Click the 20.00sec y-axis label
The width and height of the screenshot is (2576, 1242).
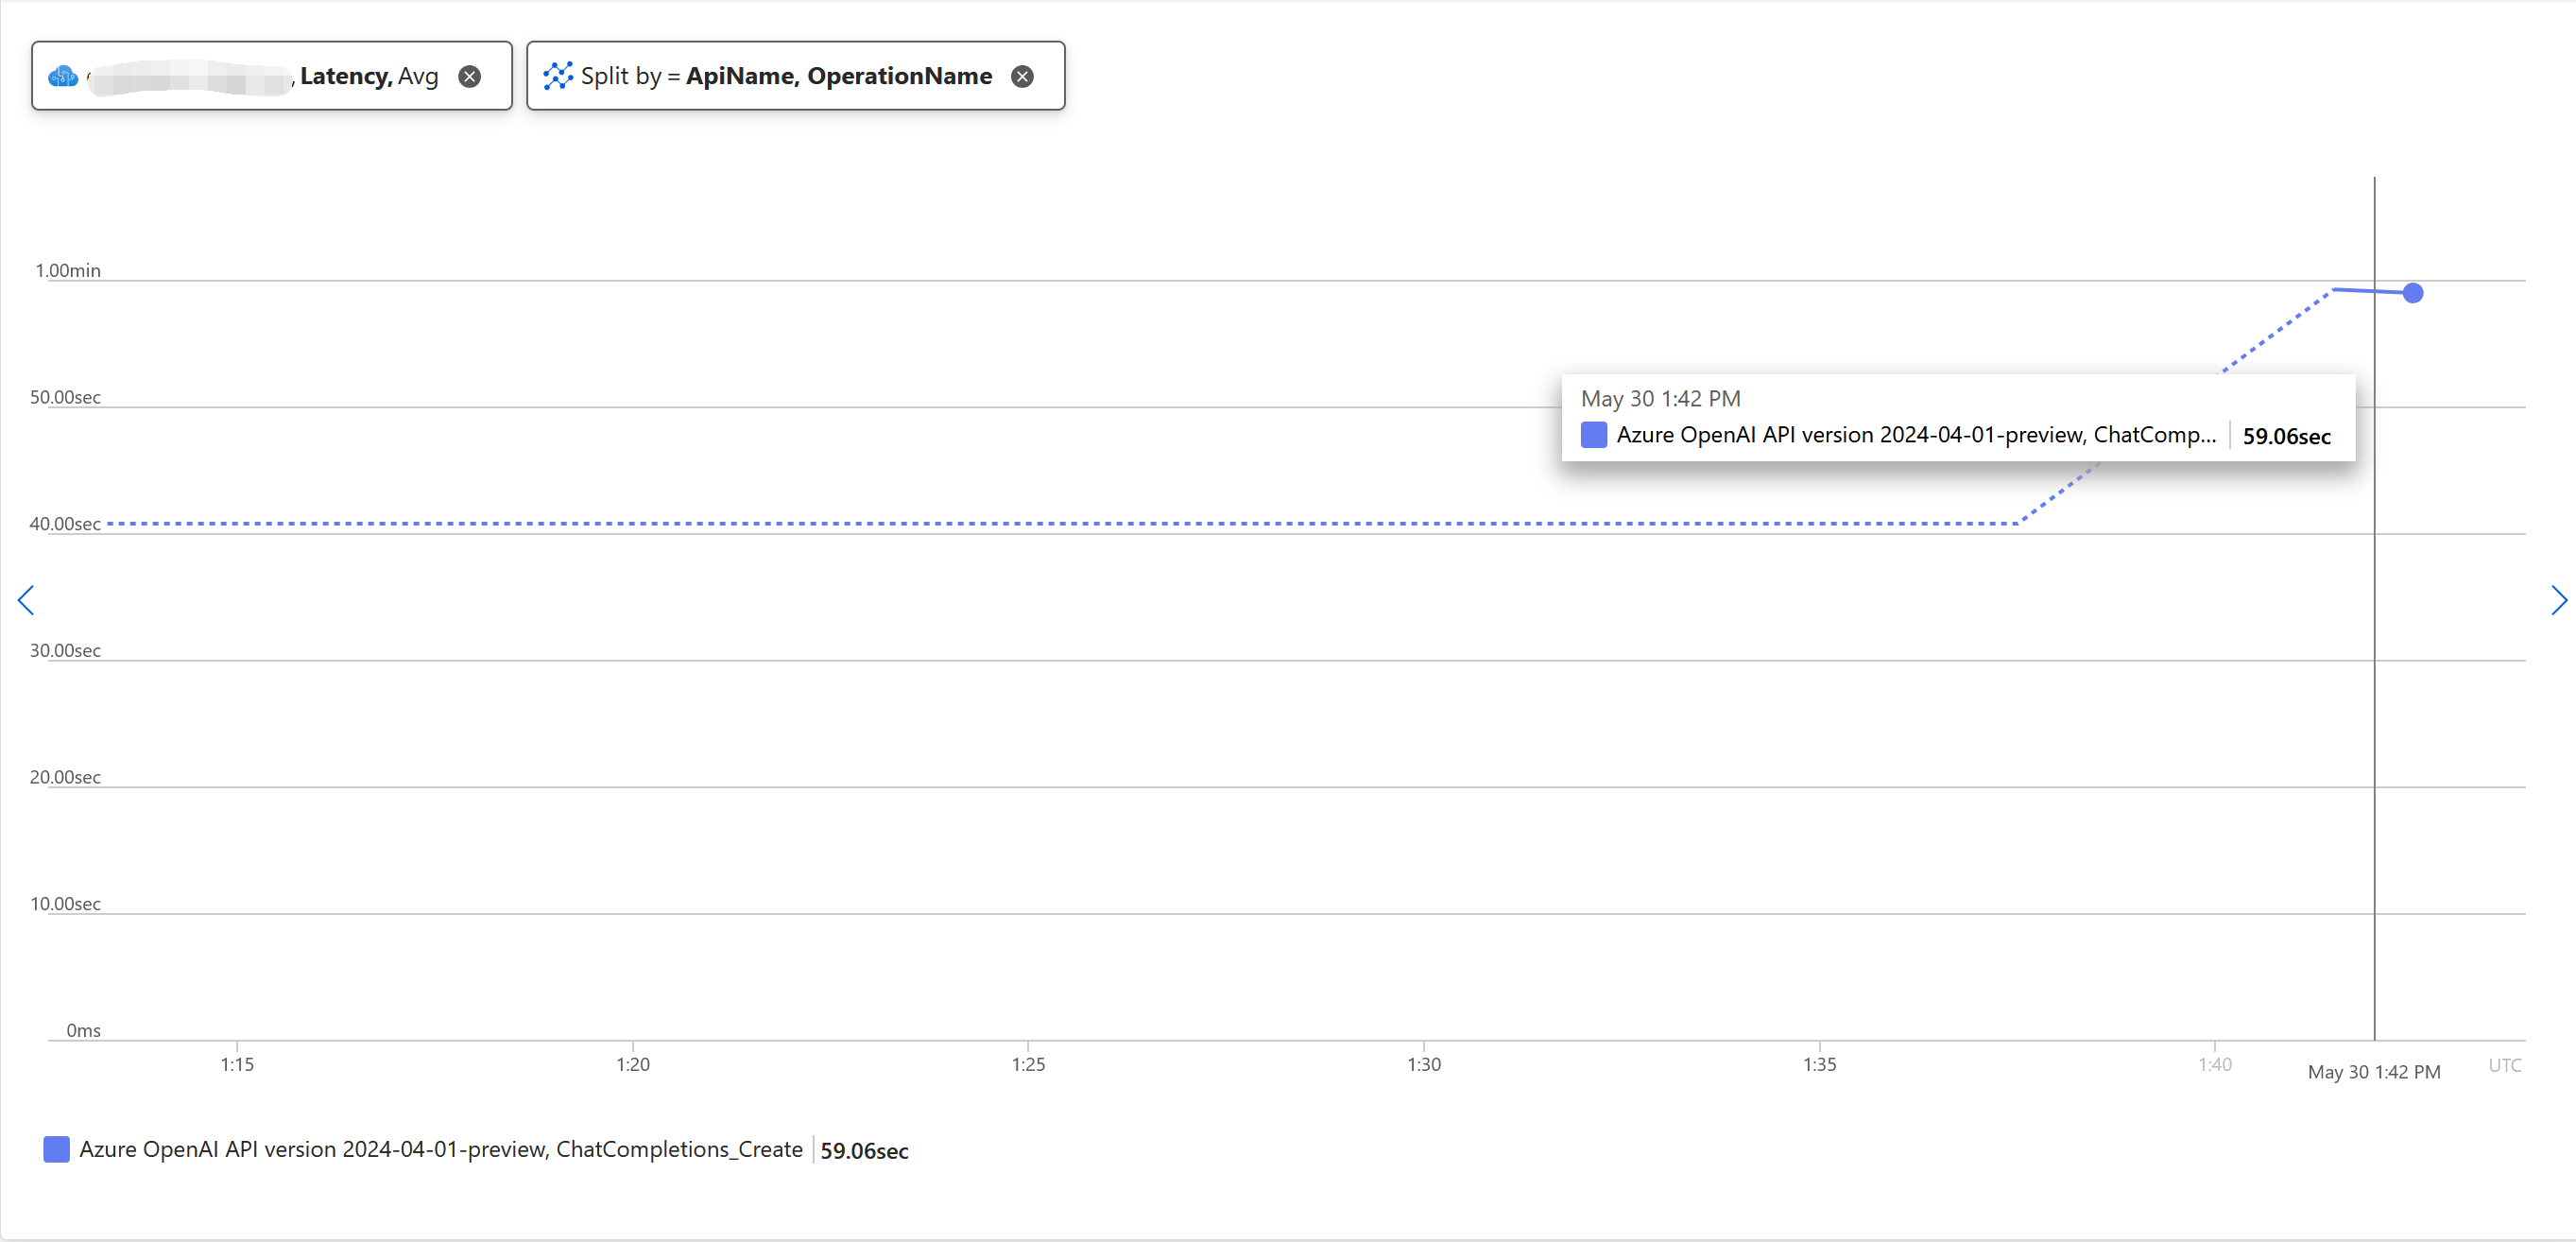pos(65,777)
